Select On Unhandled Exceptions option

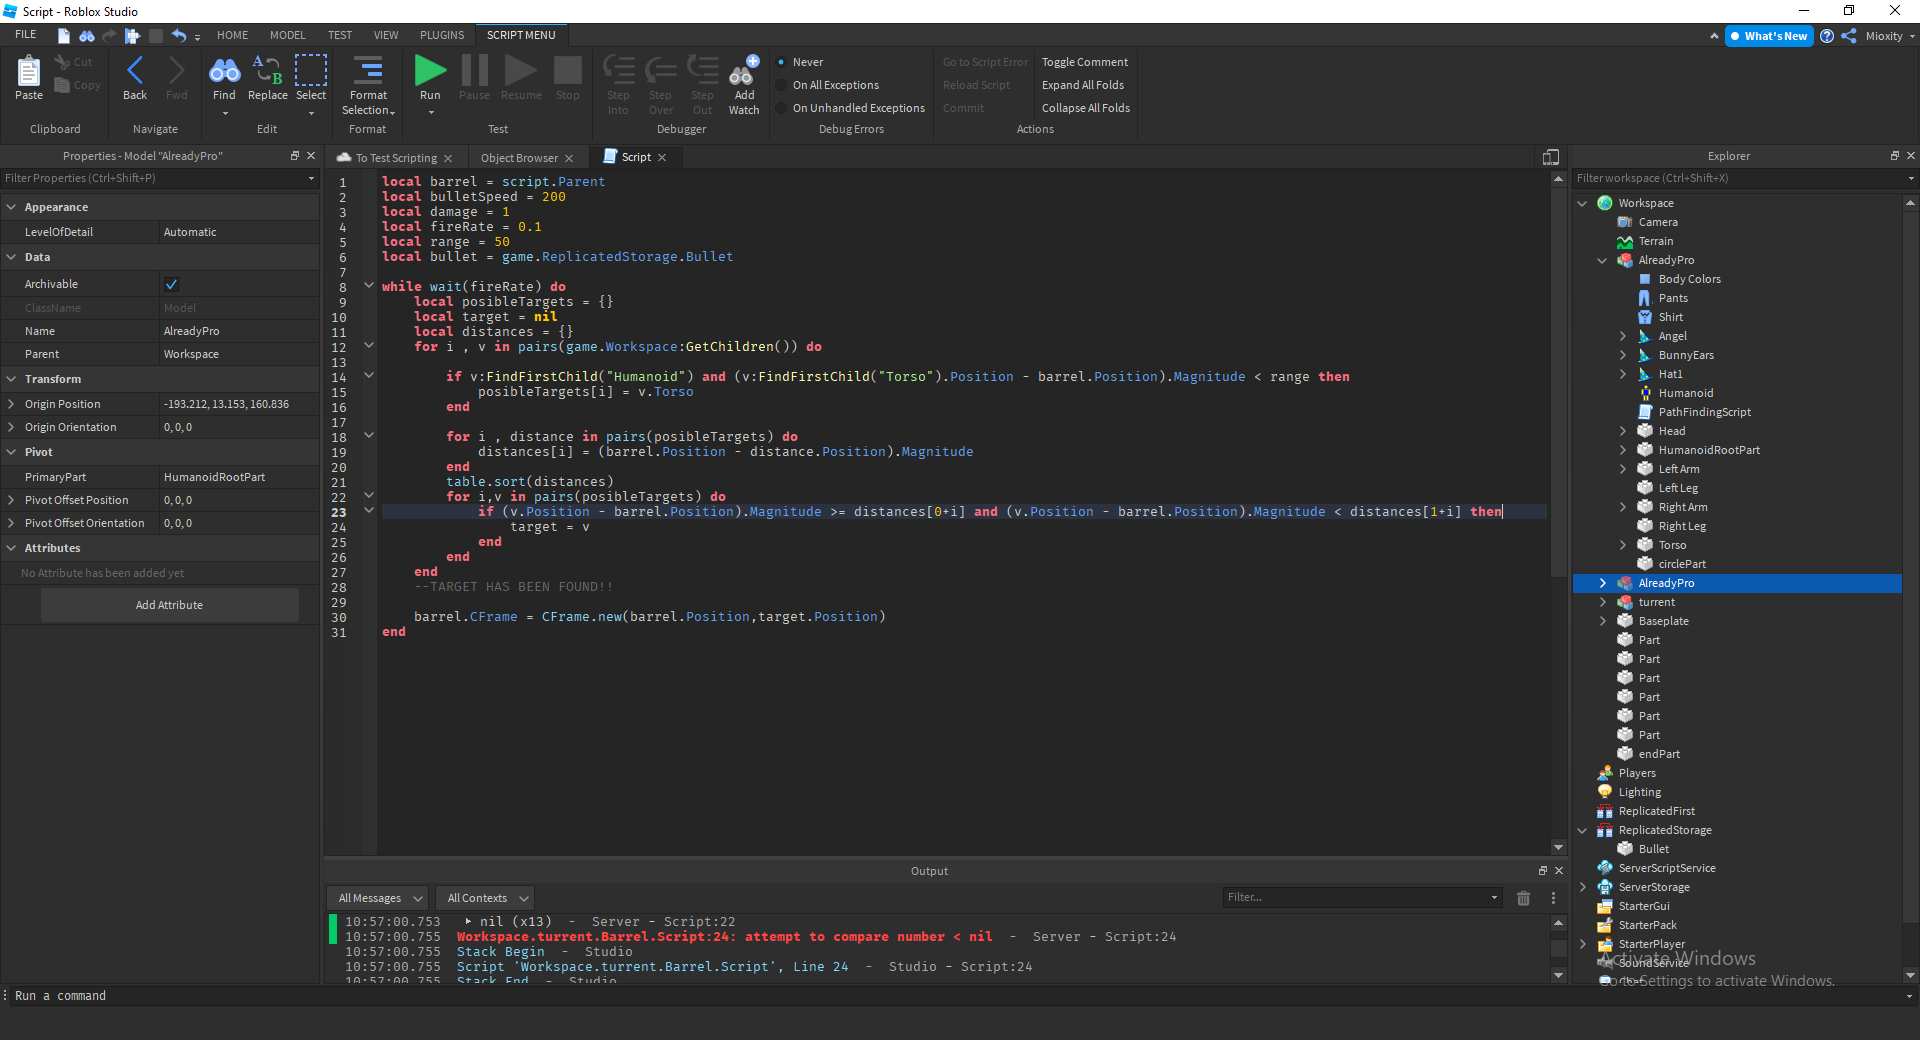[x=858, y=108]
